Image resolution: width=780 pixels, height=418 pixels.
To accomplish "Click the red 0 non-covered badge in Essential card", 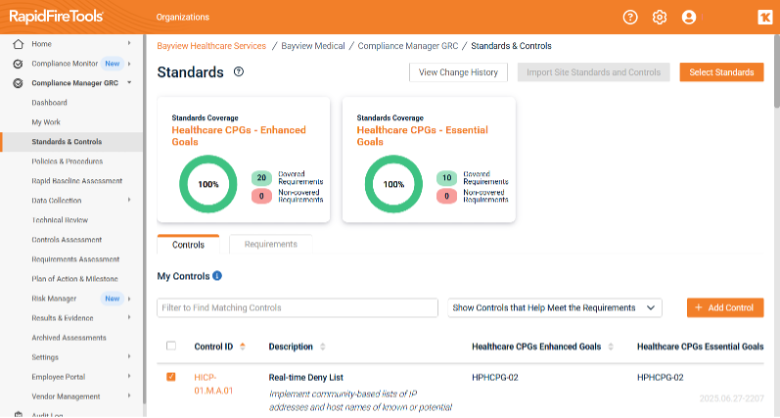I will 446,196.
